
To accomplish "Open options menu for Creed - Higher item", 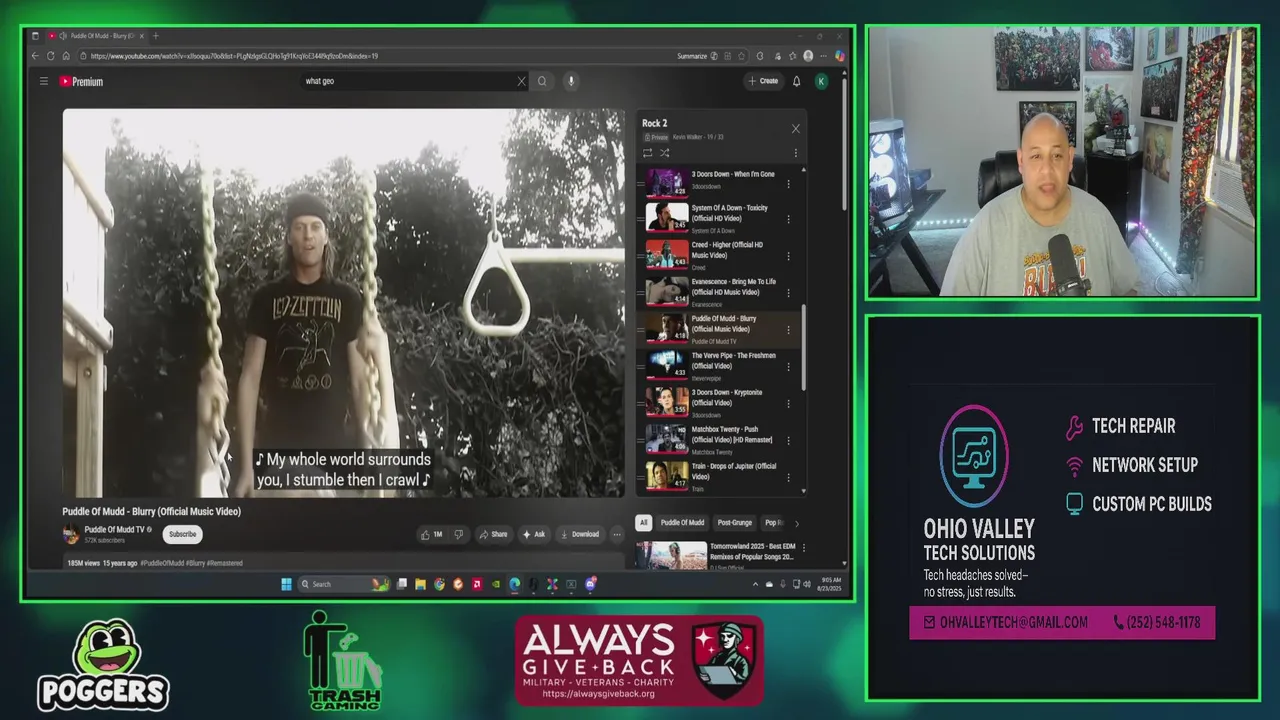I will point(788,256).
